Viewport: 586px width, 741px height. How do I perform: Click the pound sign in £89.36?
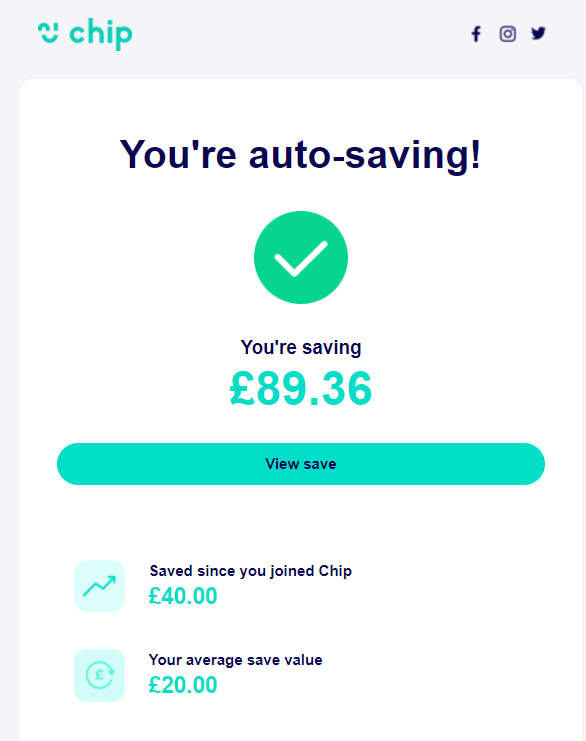[242, 388]
